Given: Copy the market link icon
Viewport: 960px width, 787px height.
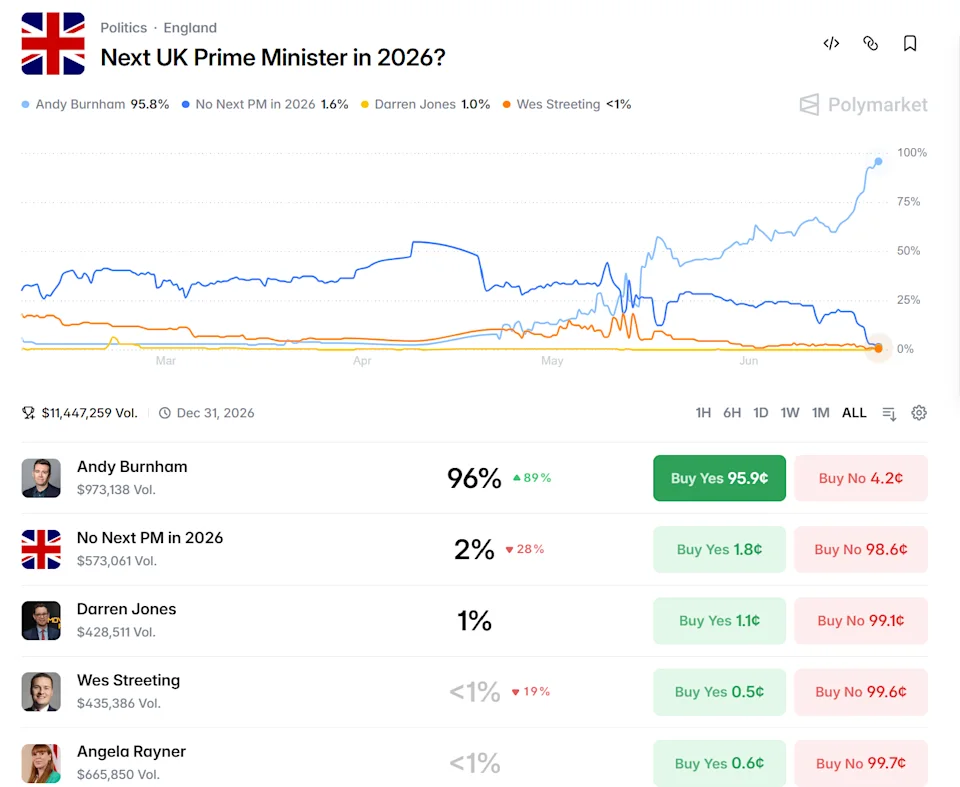Looking at the screenshot, I should pos(870,43).
